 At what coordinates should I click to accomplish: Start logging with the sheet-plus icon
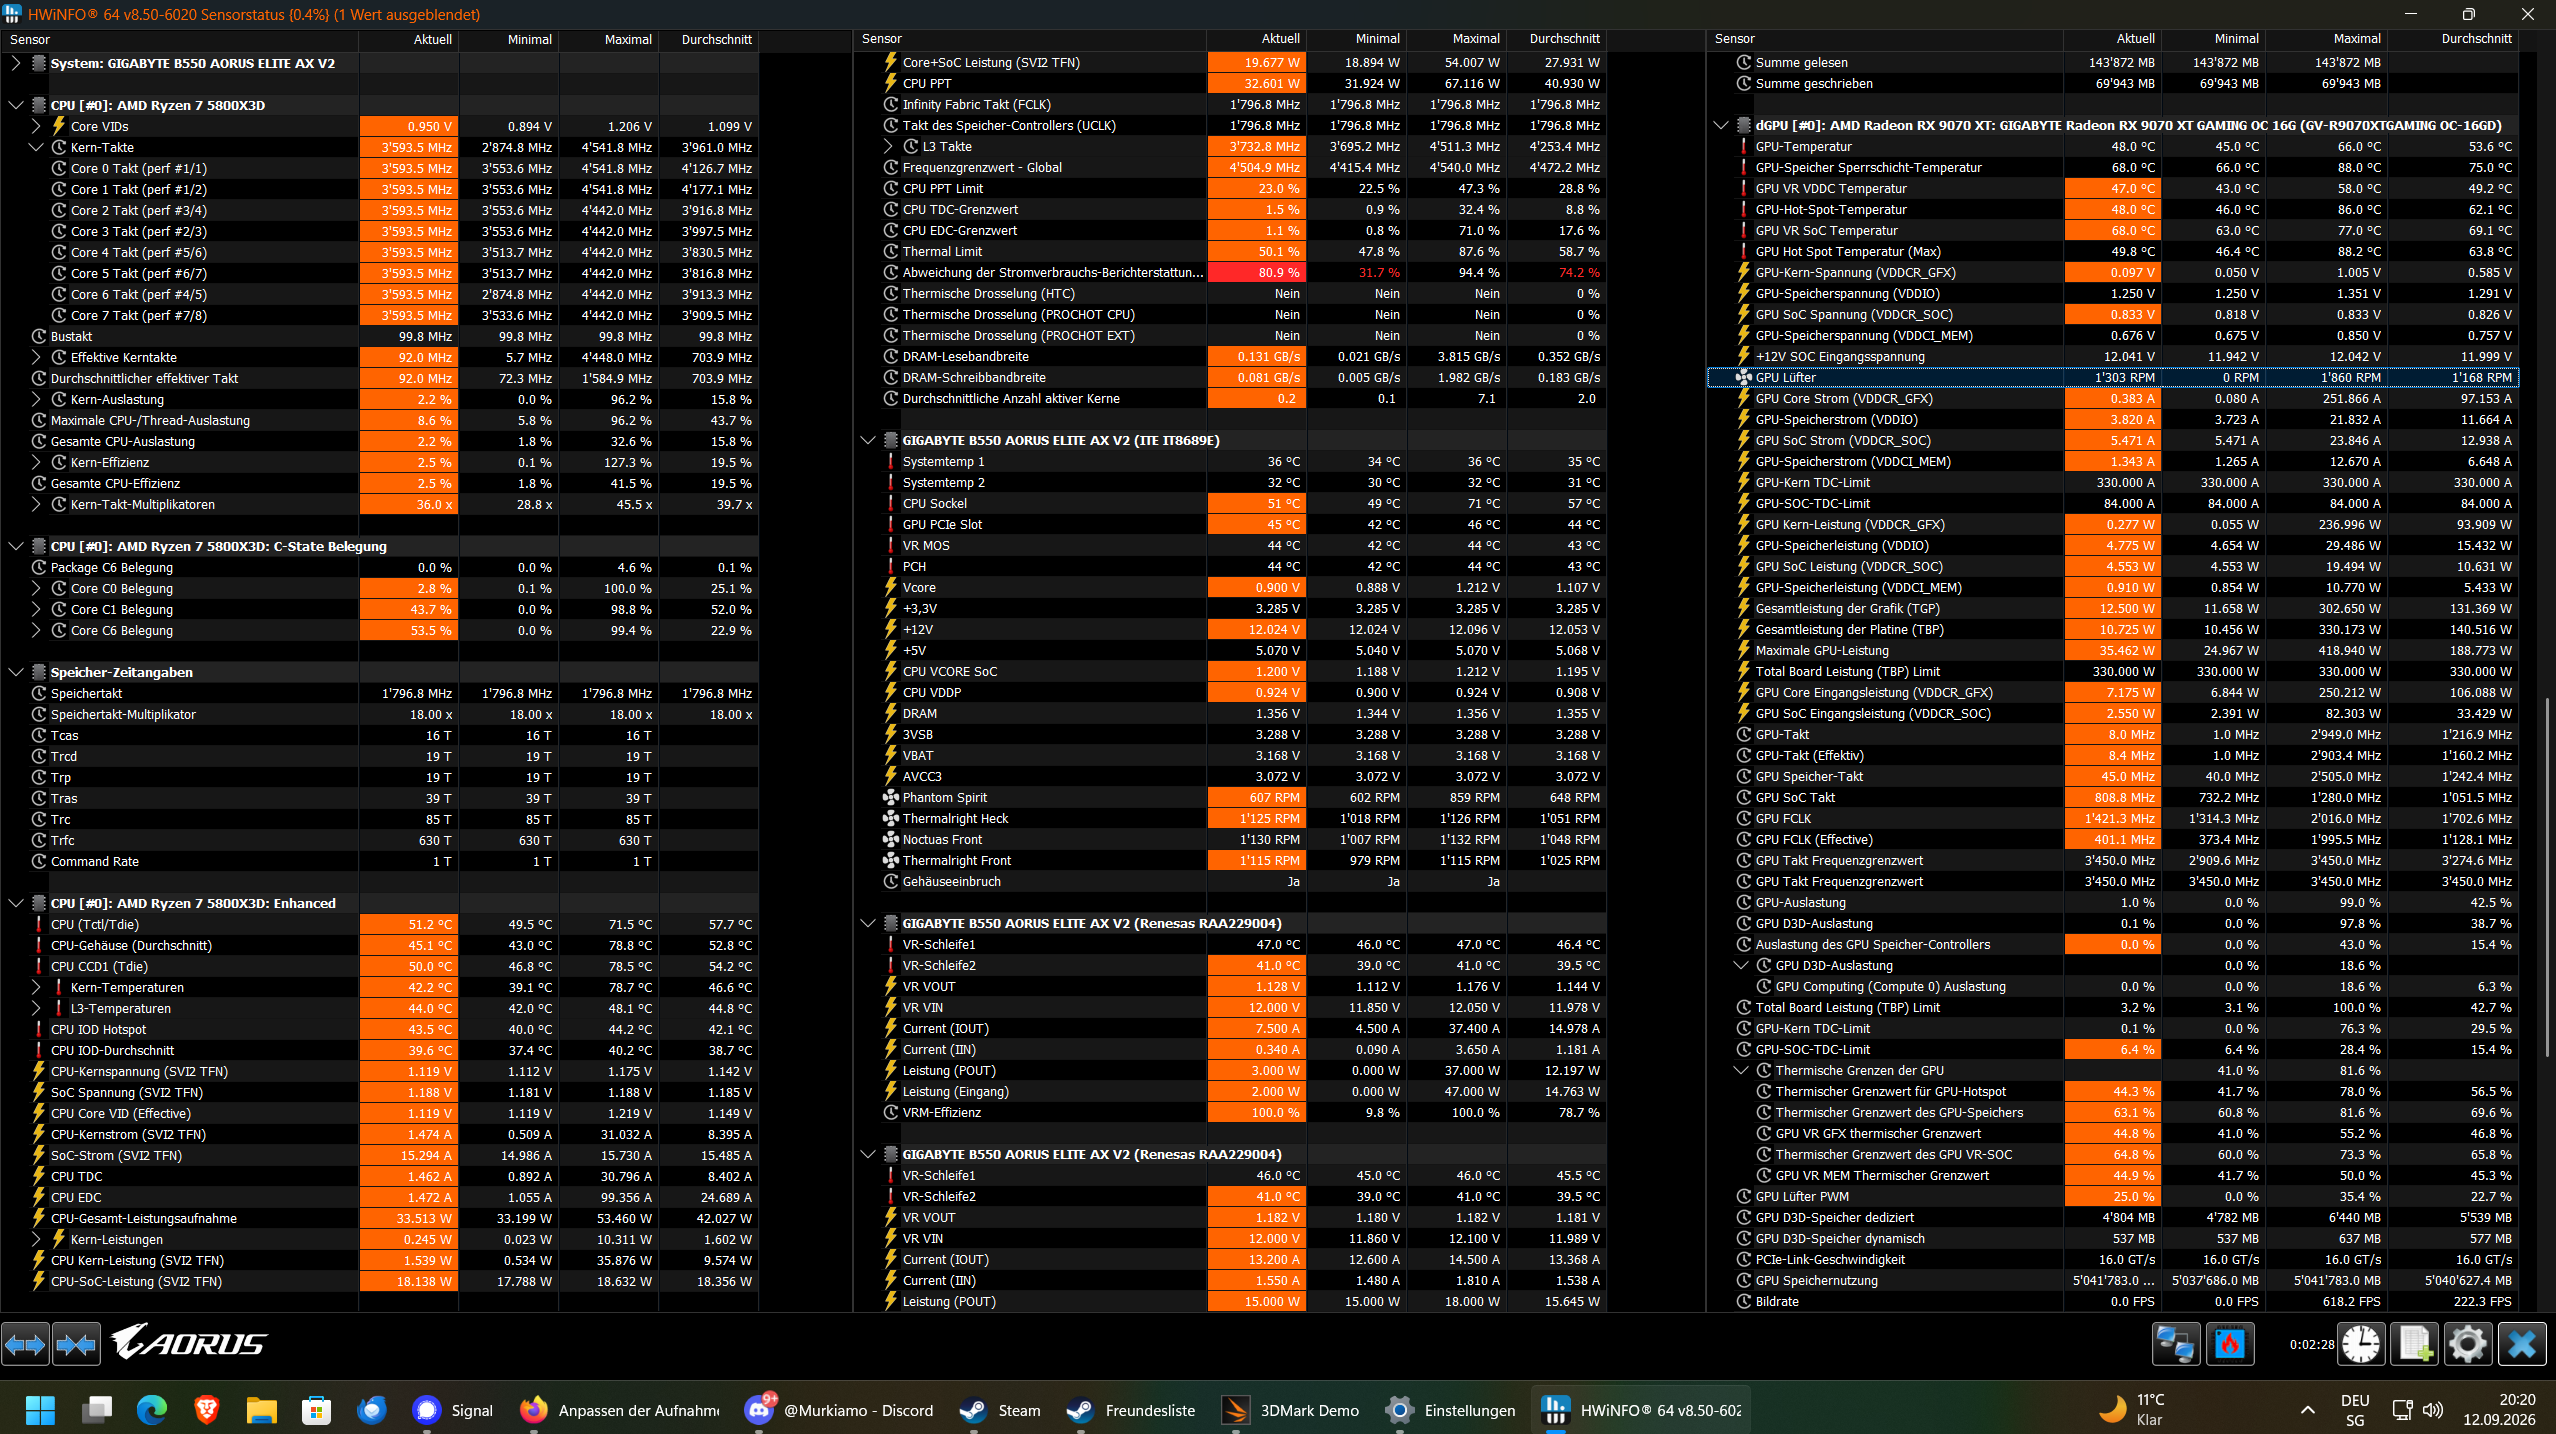2415,1344
